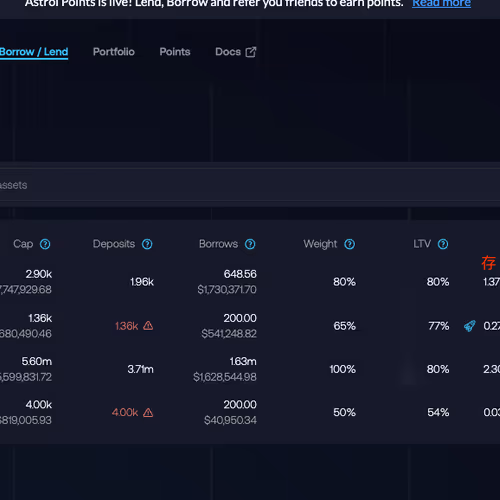
Task: Click warning icon beside 4.00k deposits
Action: pos(148,413)
